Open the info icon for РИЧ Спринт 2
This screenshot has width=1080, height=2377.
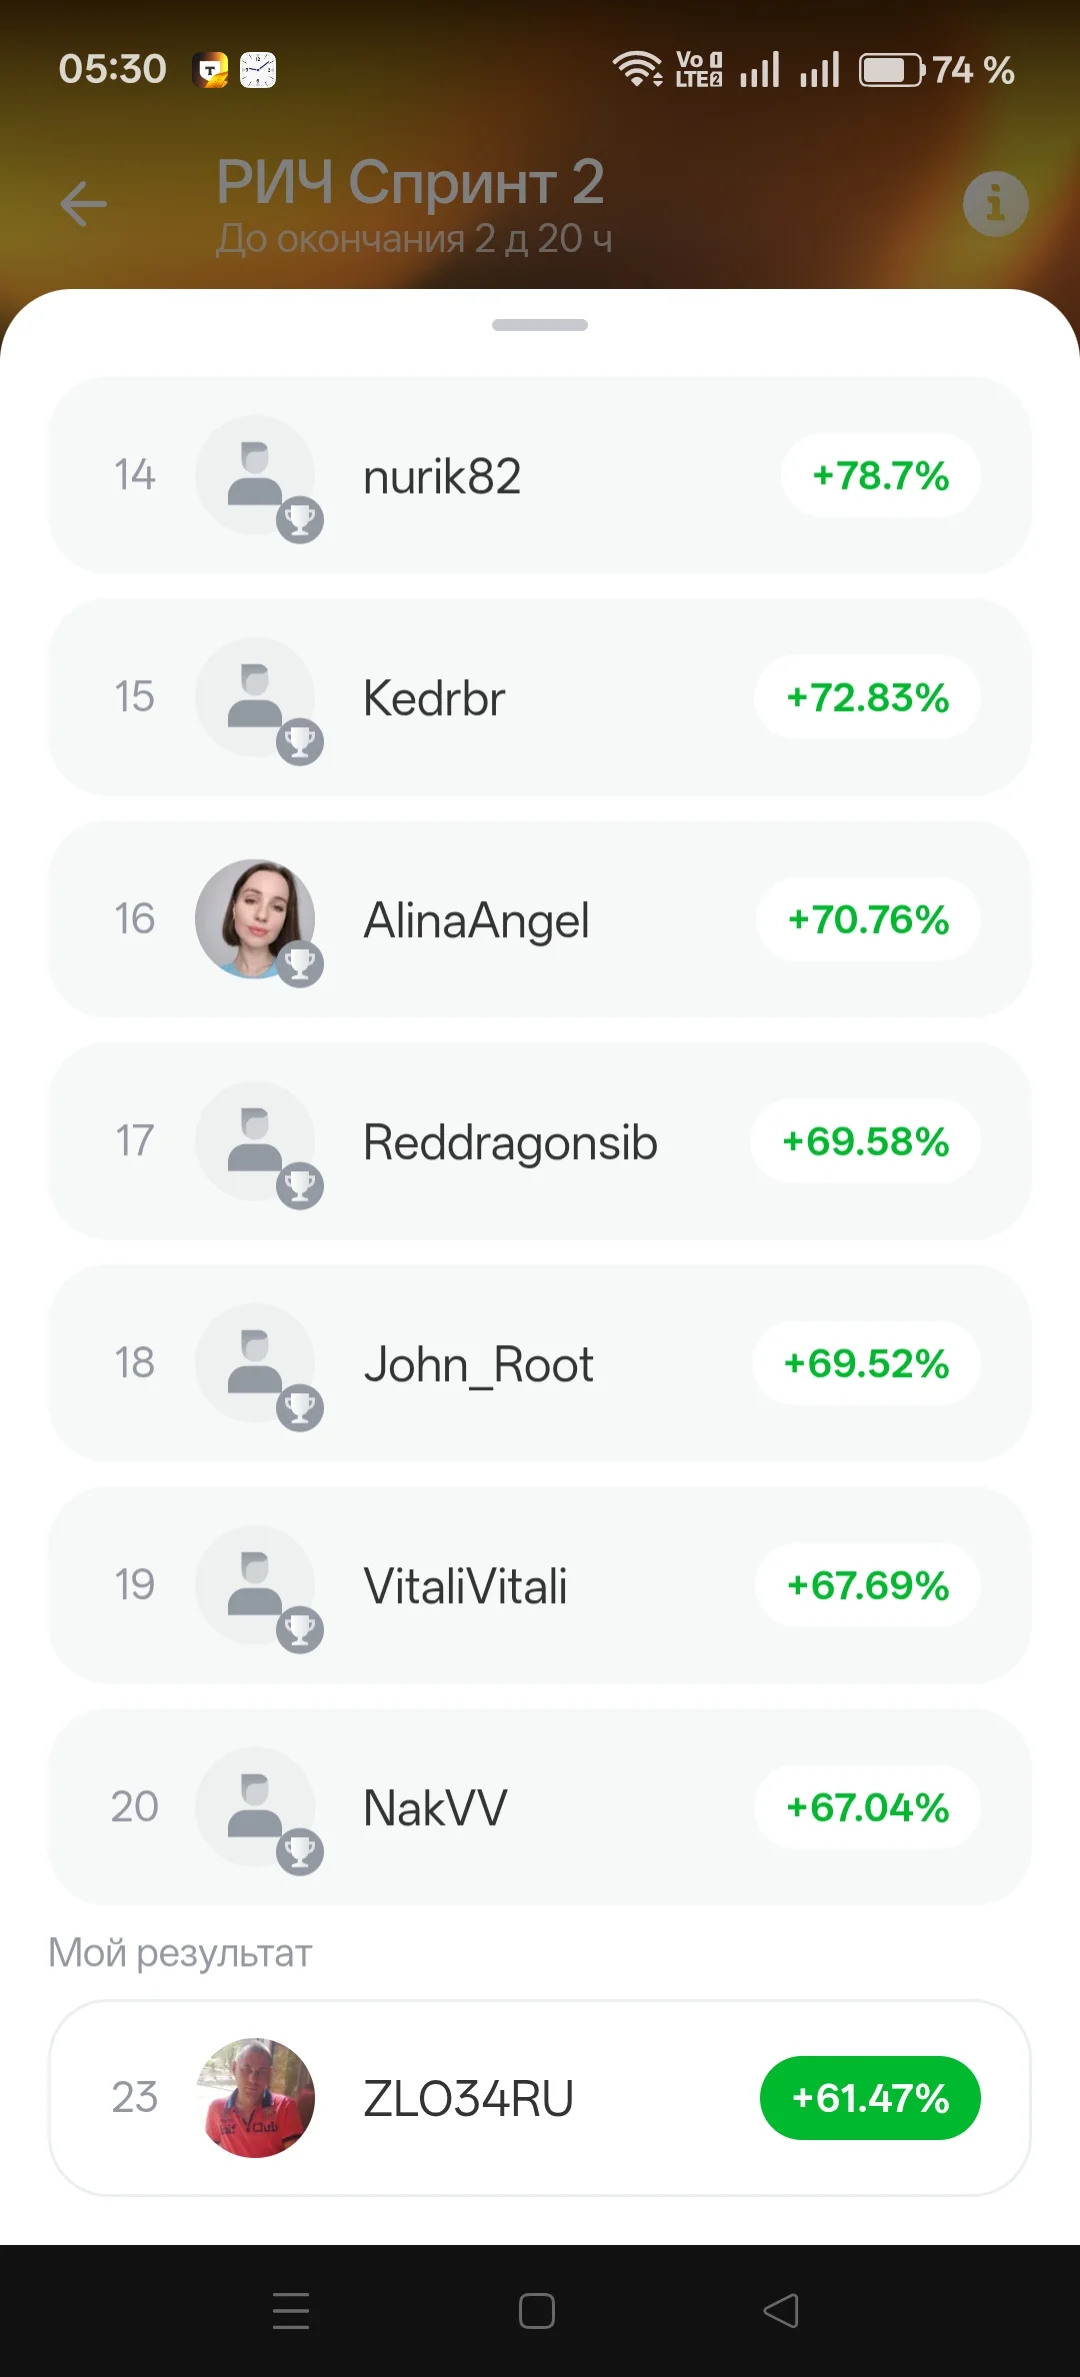point(995,204)
